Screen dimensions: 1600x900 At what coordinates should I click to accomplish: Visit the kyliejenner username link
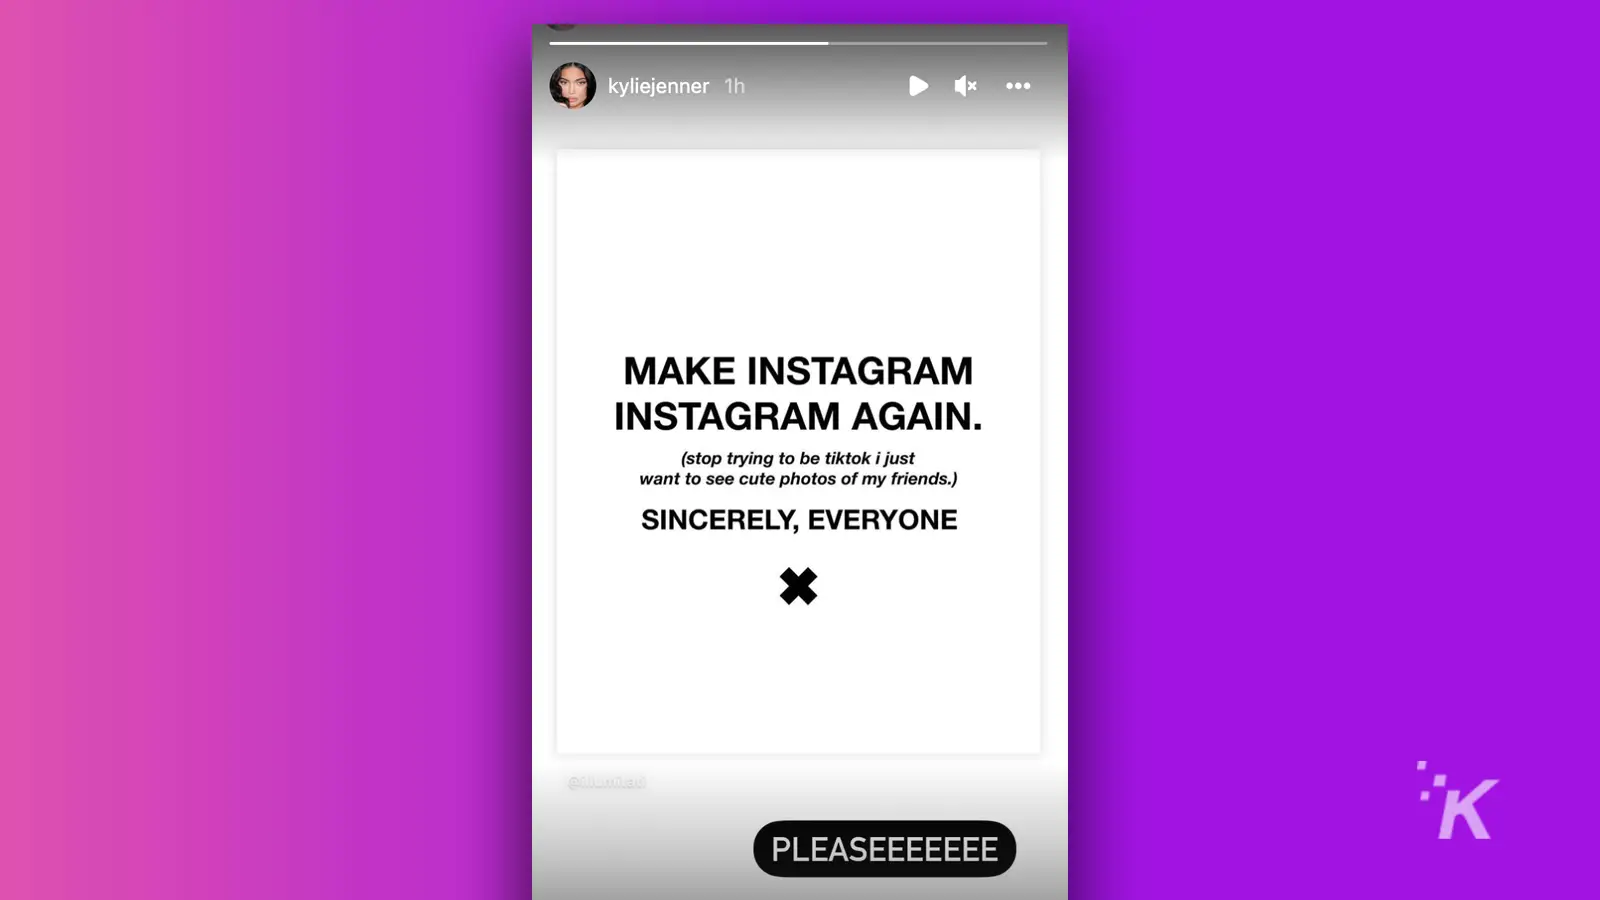(658, 86)
